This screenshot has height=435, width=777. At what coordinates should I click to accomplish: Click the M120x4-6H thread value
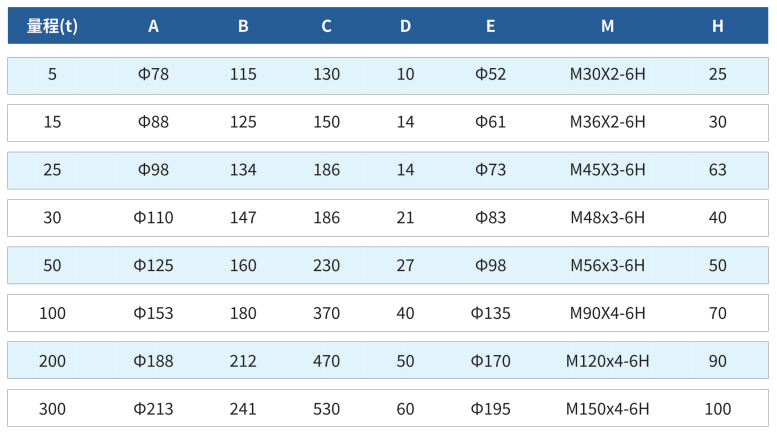tap(608, 361)
